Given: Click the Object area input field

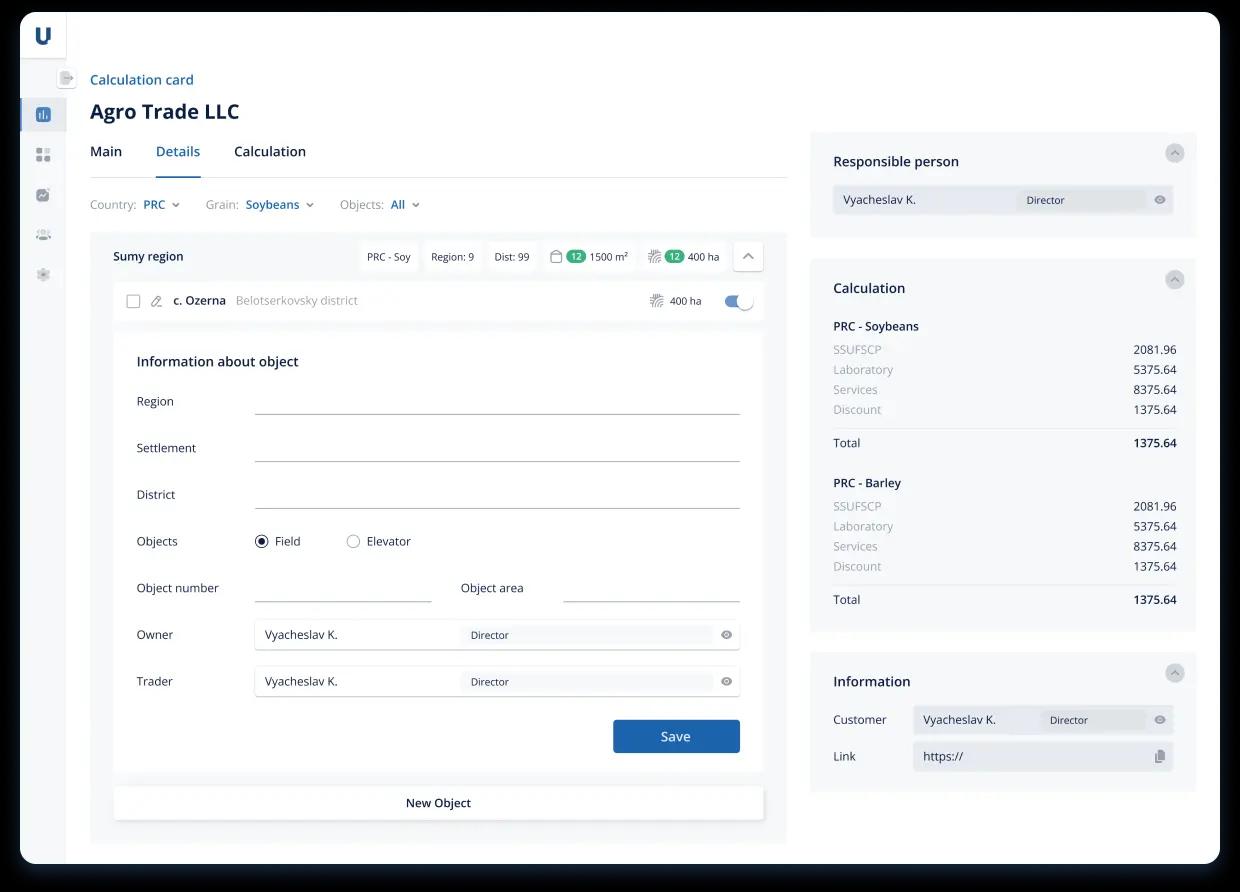Looking at the screenshot, I should click(x=651, y=589).
